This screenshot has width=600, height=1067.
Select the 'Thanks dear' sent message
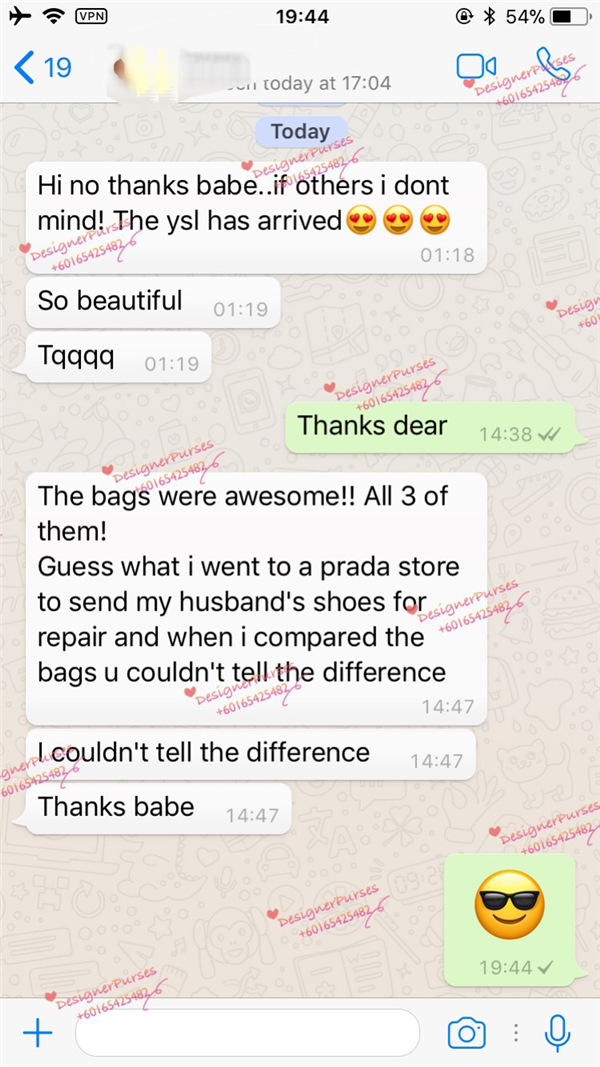(431, 428)
